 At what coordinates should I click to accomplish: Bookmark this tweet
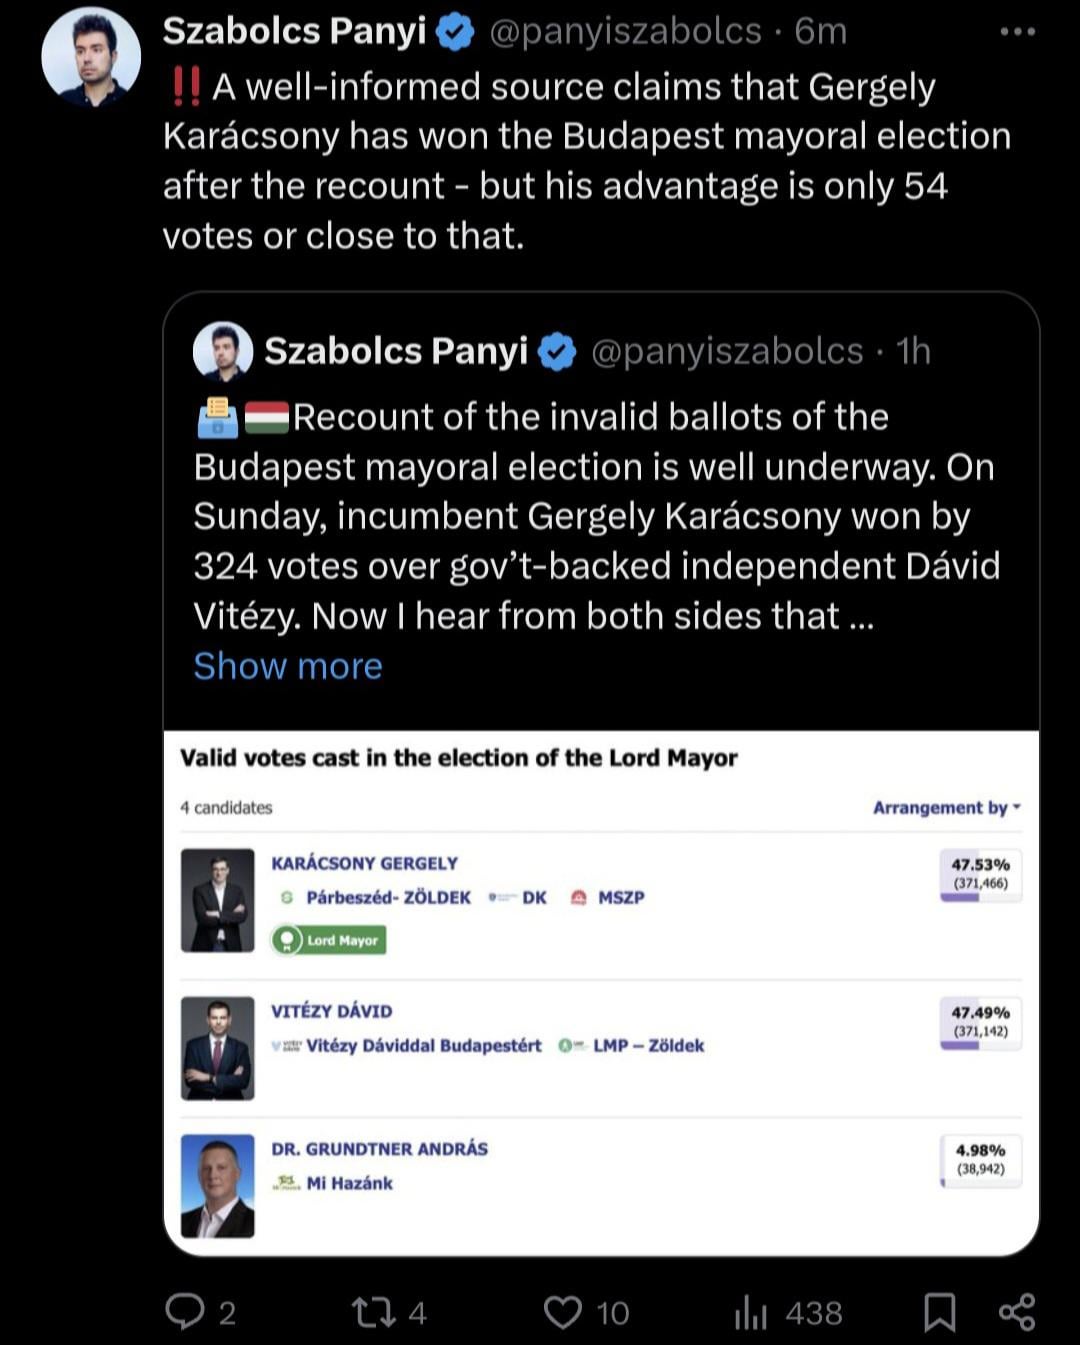pos(939,1312)
